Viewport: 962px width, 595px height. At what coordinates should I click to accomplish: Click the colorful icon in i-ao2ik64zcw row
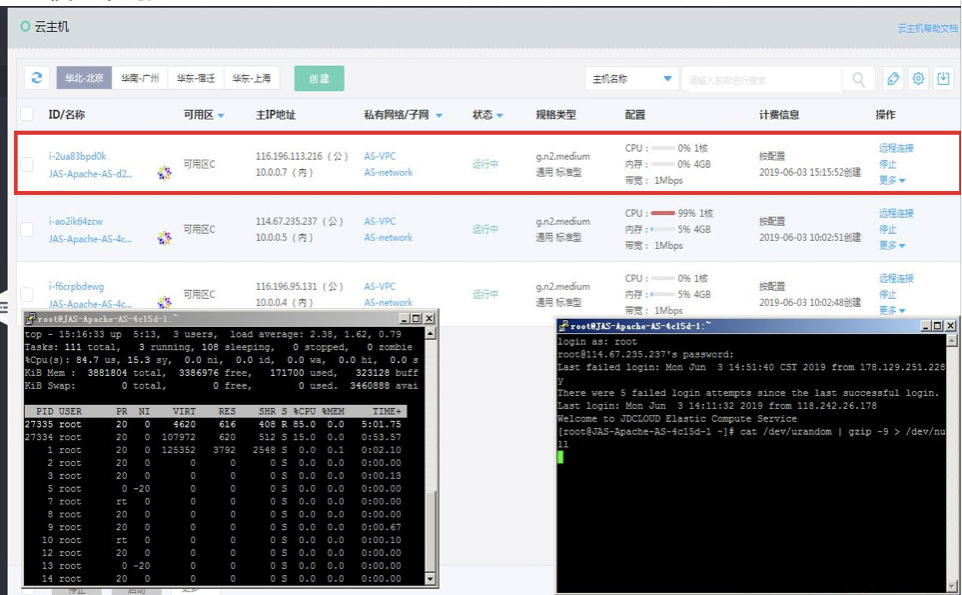click(x=164, y=238)
